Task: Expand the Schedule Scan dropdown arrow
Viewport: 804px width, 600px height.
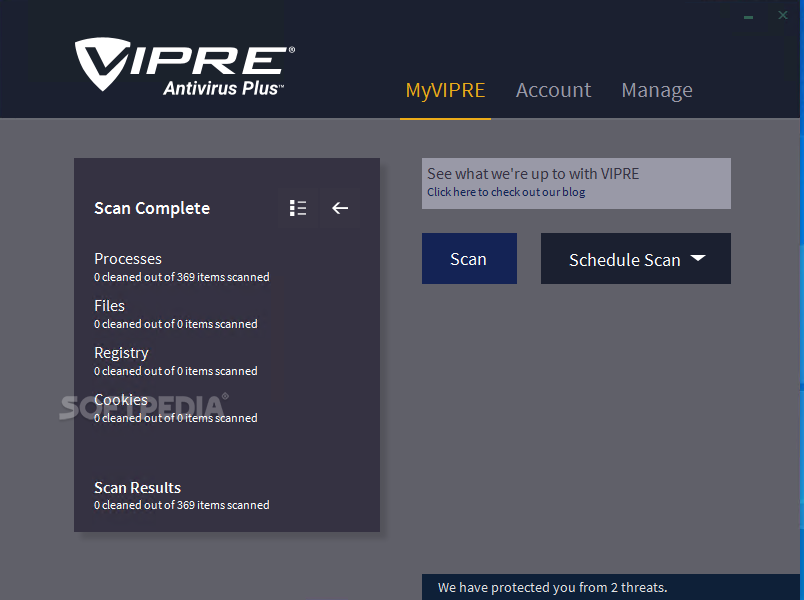Action: pyautogui.click(x=698, y=258)
